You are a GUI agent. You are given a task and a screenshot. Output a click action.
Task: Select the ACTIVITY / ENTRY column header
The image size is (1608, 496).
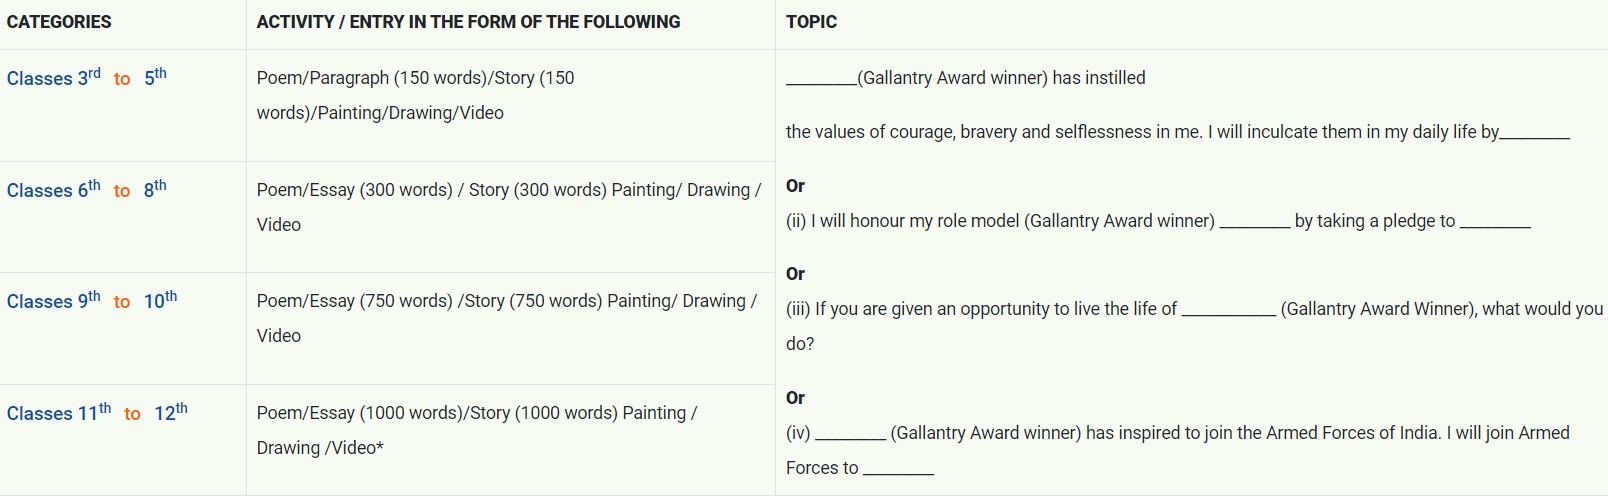click(468, 22)
